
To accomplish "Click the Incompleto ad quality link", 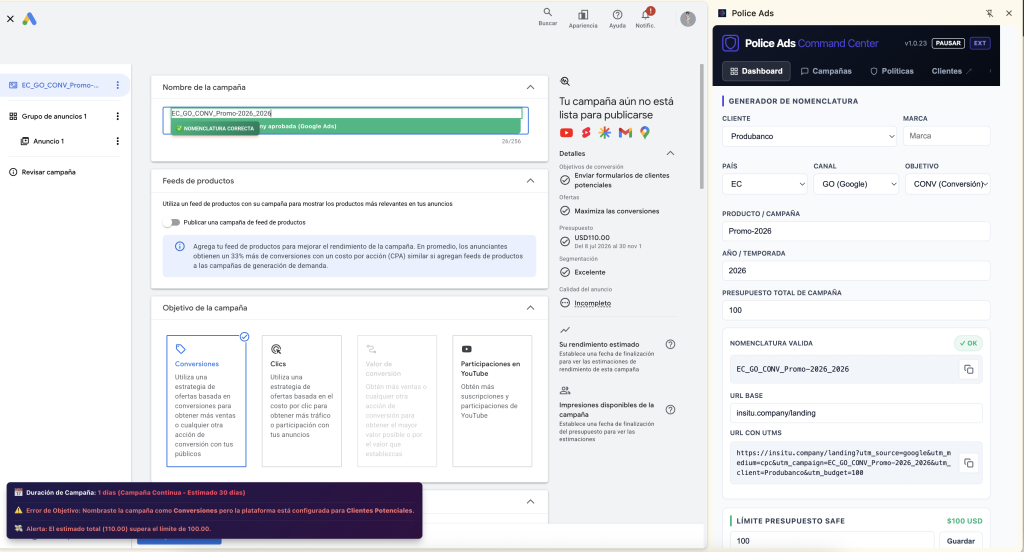I will (x=592, y=303).
